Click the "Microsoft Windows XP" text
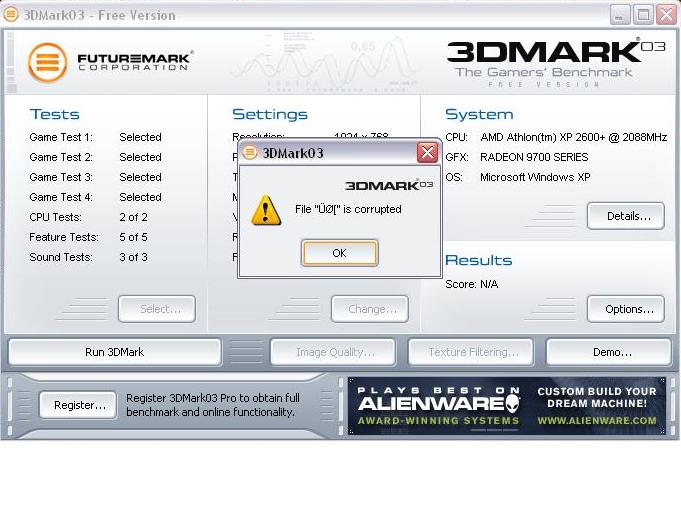 click(x=535, y=177)
